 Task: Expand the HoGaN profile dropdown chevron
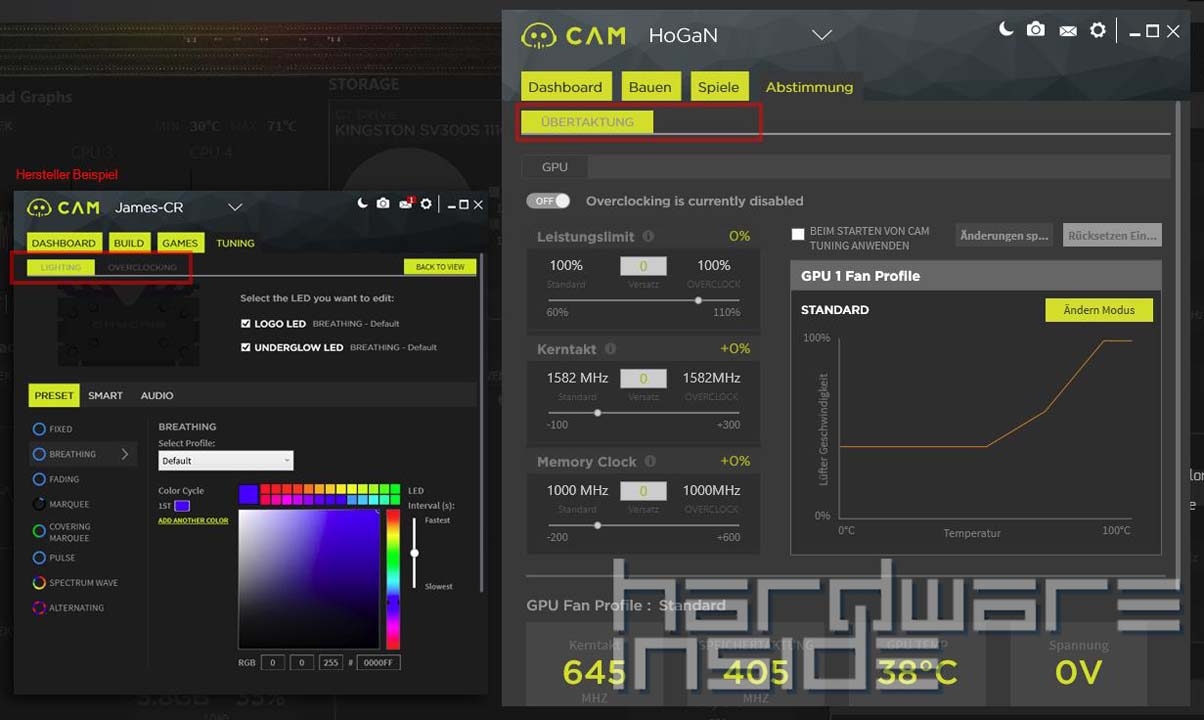point(821,35)
